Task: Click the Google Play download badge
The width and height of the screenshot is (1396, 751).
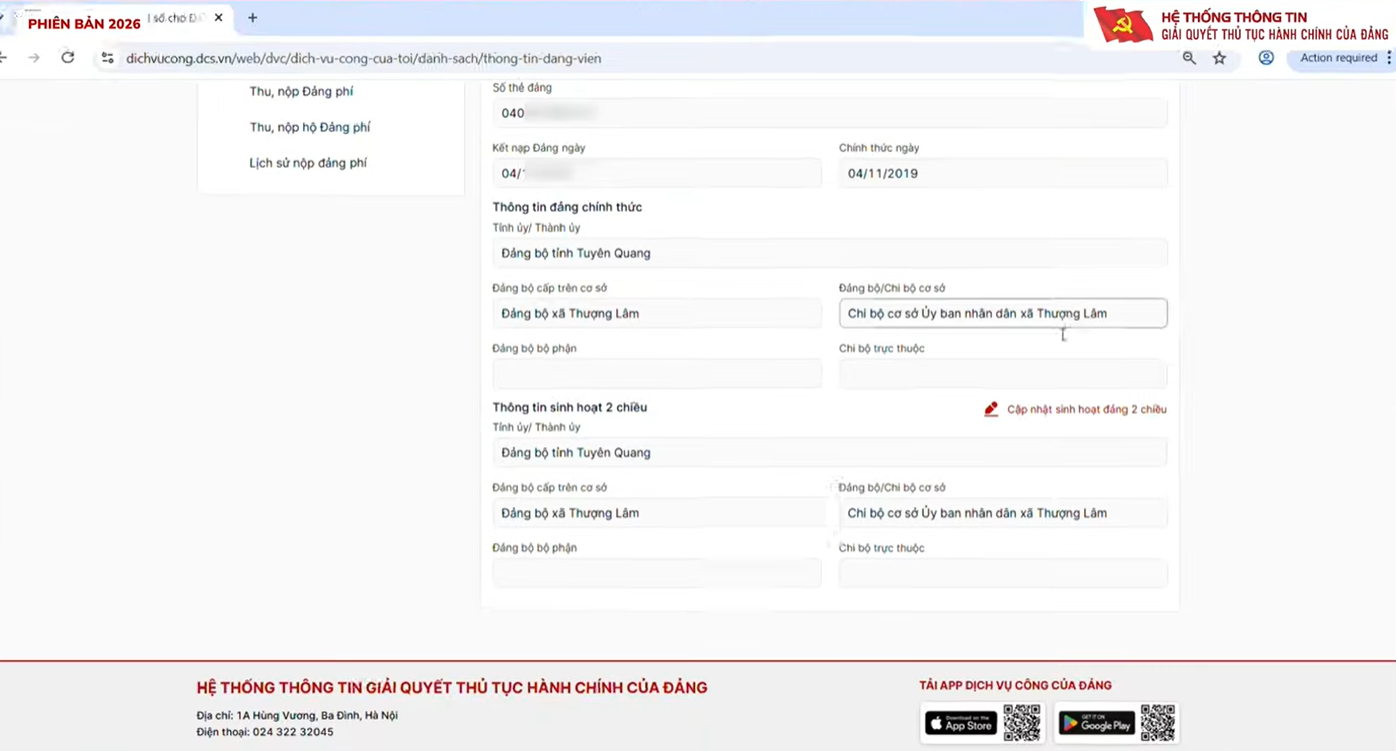Action: click(x=1096, y=723)
